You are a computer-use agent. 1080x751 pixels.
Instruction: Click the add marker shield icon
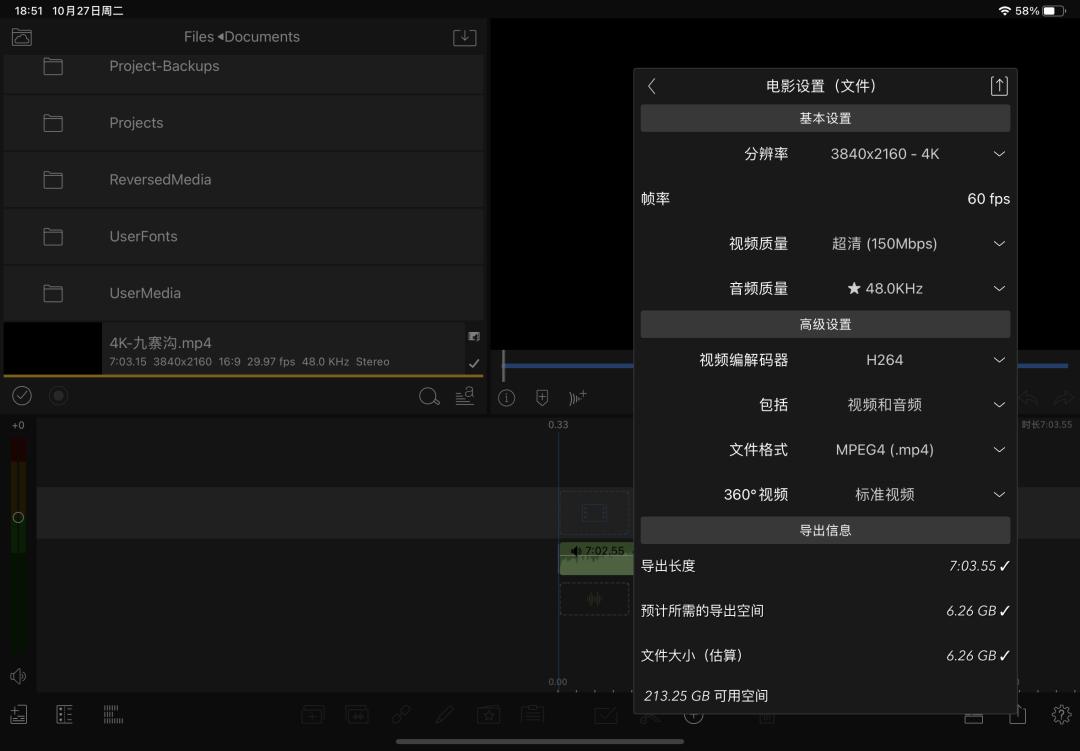(x=542, y=397)
